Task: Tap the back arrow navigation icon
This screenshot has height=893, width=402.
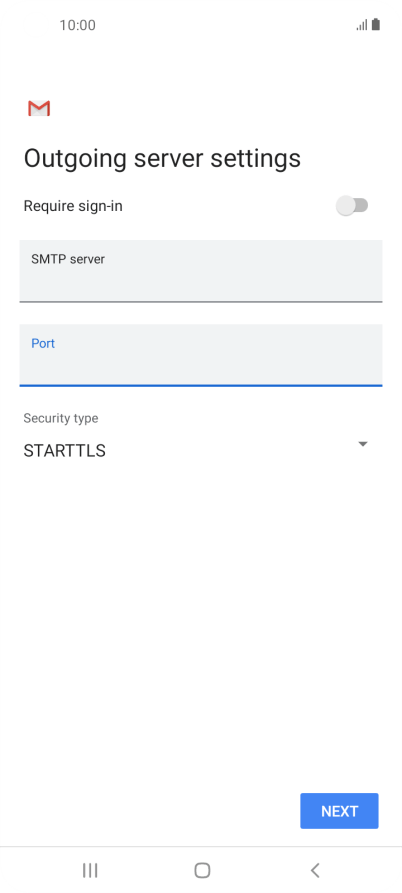Action: pyautogui.click(x=315, y=870)
